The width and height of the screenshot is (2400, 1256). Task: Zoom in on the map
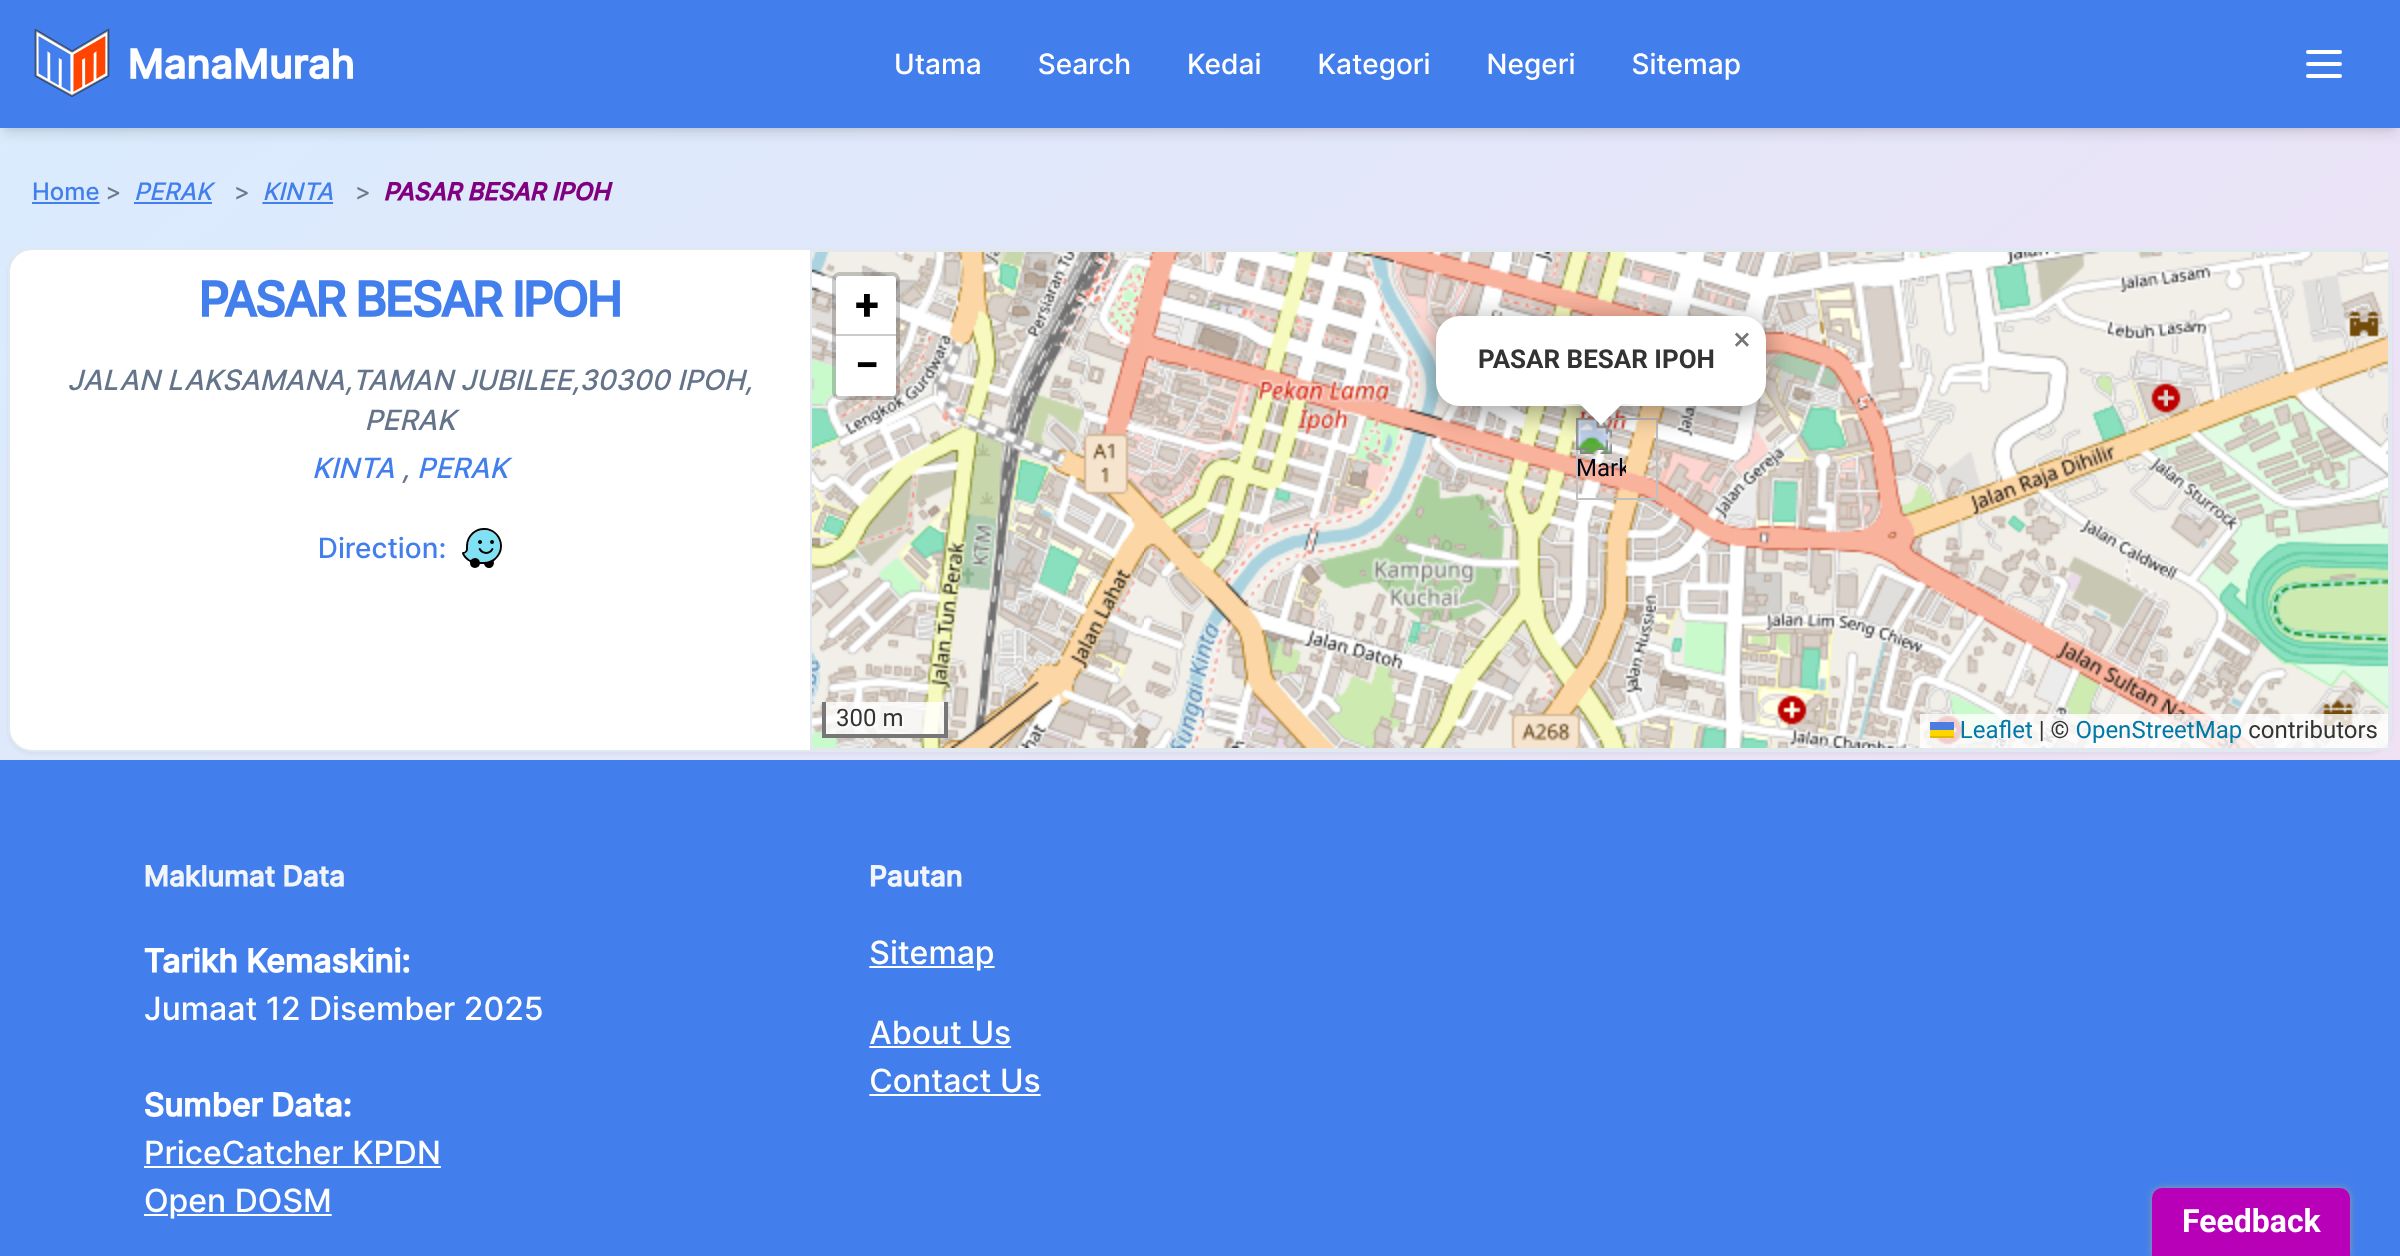[866, 305]
